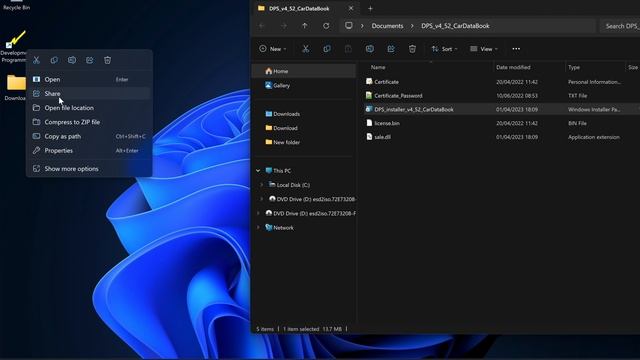
Task: Select Compress to ZIP file
Action: click(x=89, y=122)
